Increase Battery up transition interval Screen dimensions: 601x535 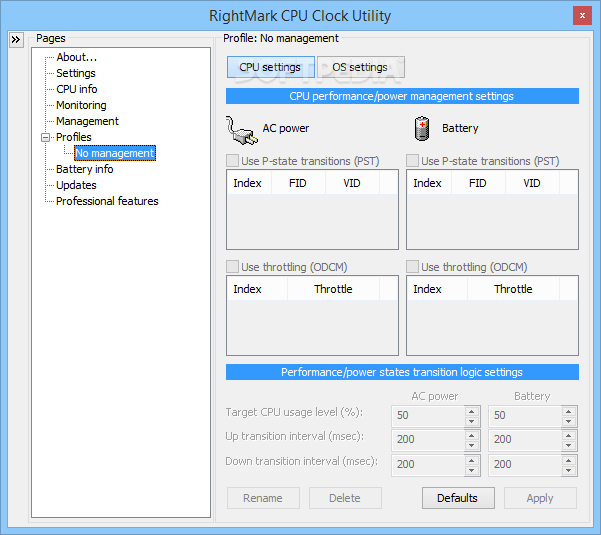coord(569,435)
